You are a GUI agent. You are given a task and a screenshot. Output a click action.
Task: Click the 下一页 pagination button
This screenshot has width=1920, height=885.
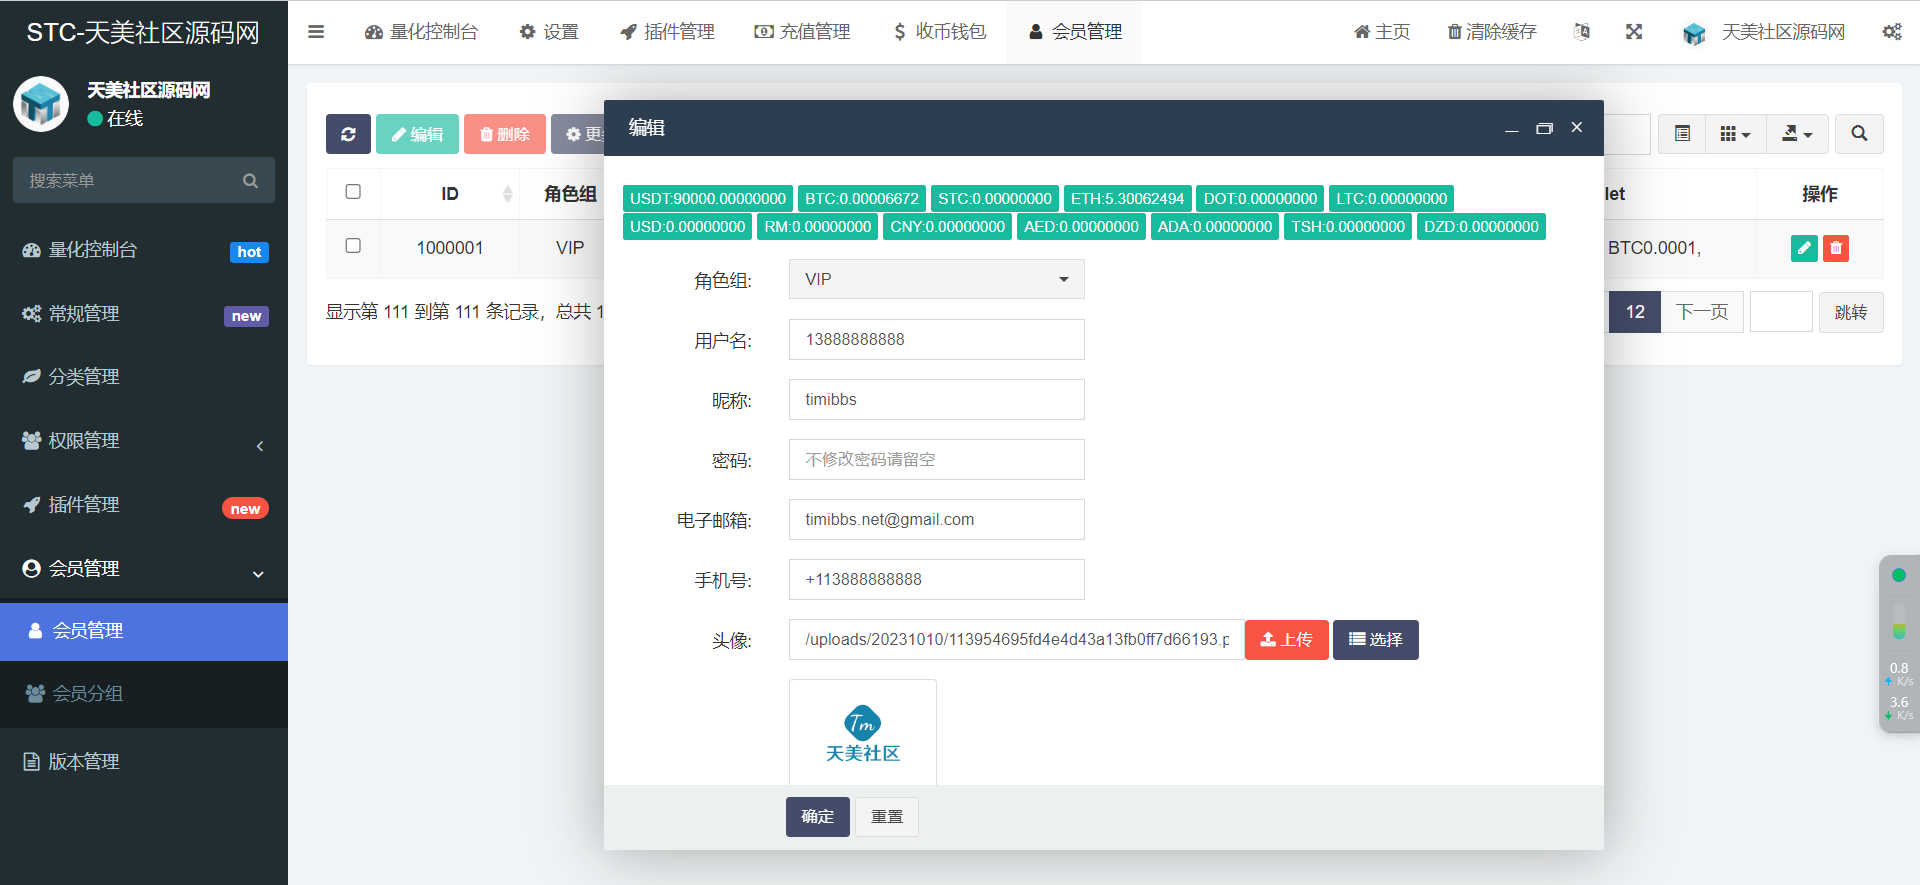(x=1702, y=312)
